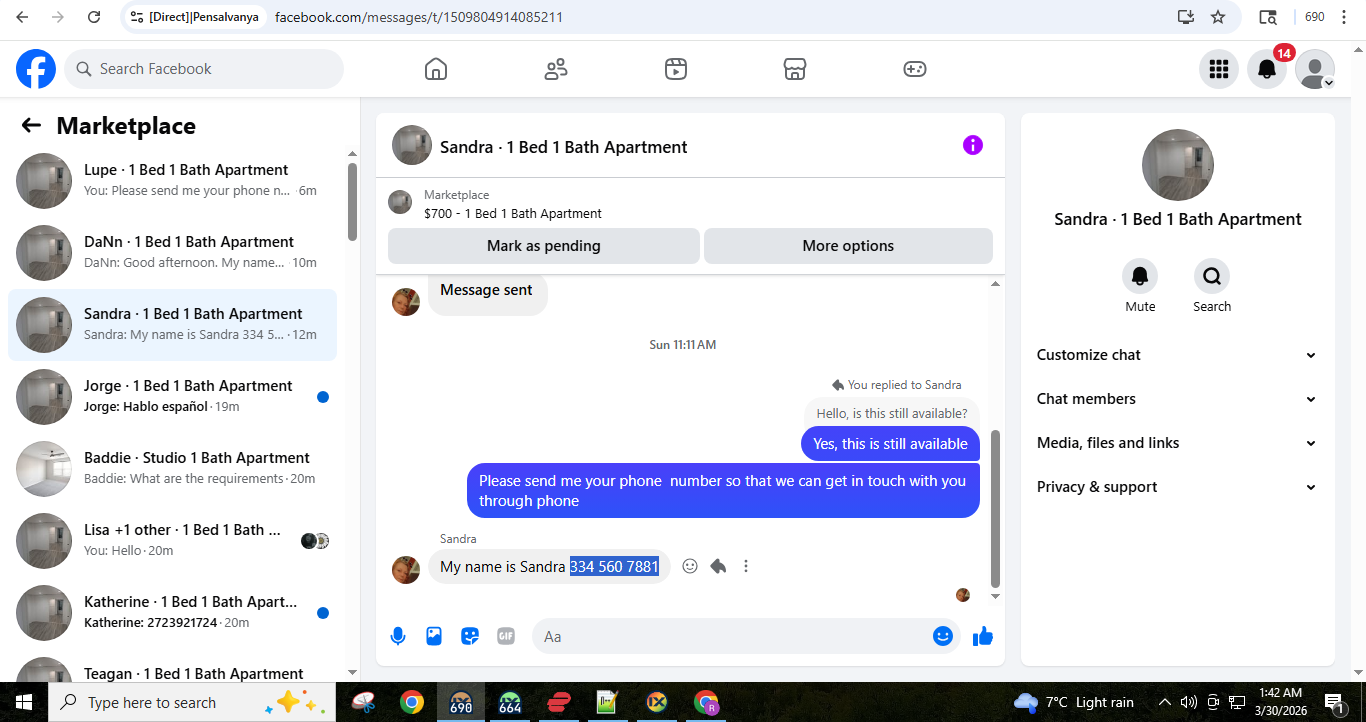View notifications via the bell with 14 badge

1267,69
